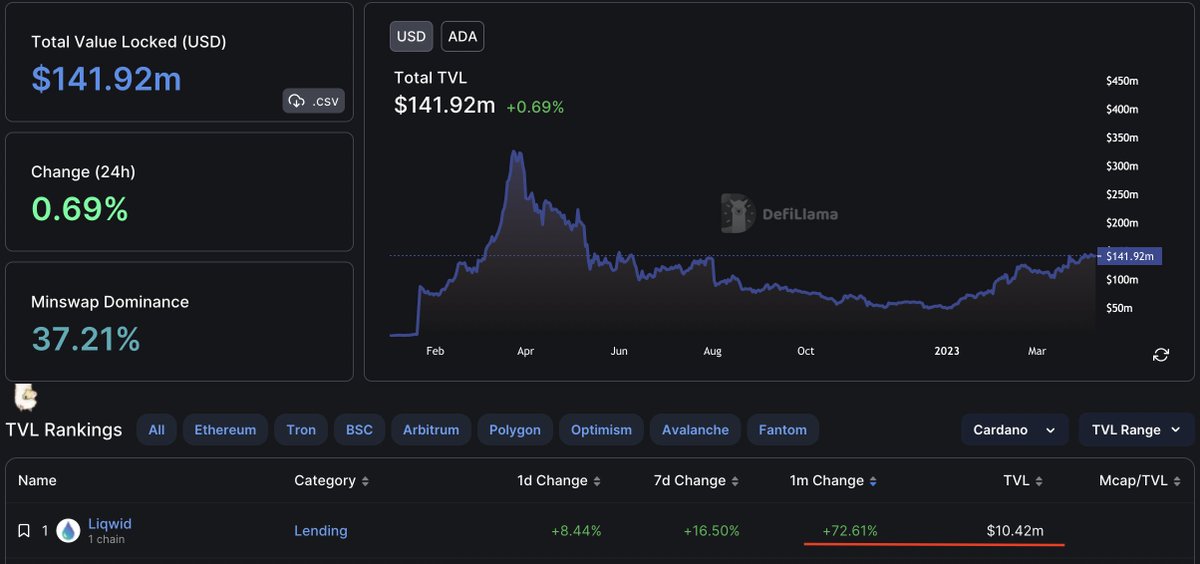Click the 2023 label on chart axis
1200x564 pixels.
(x=947, y=351)
